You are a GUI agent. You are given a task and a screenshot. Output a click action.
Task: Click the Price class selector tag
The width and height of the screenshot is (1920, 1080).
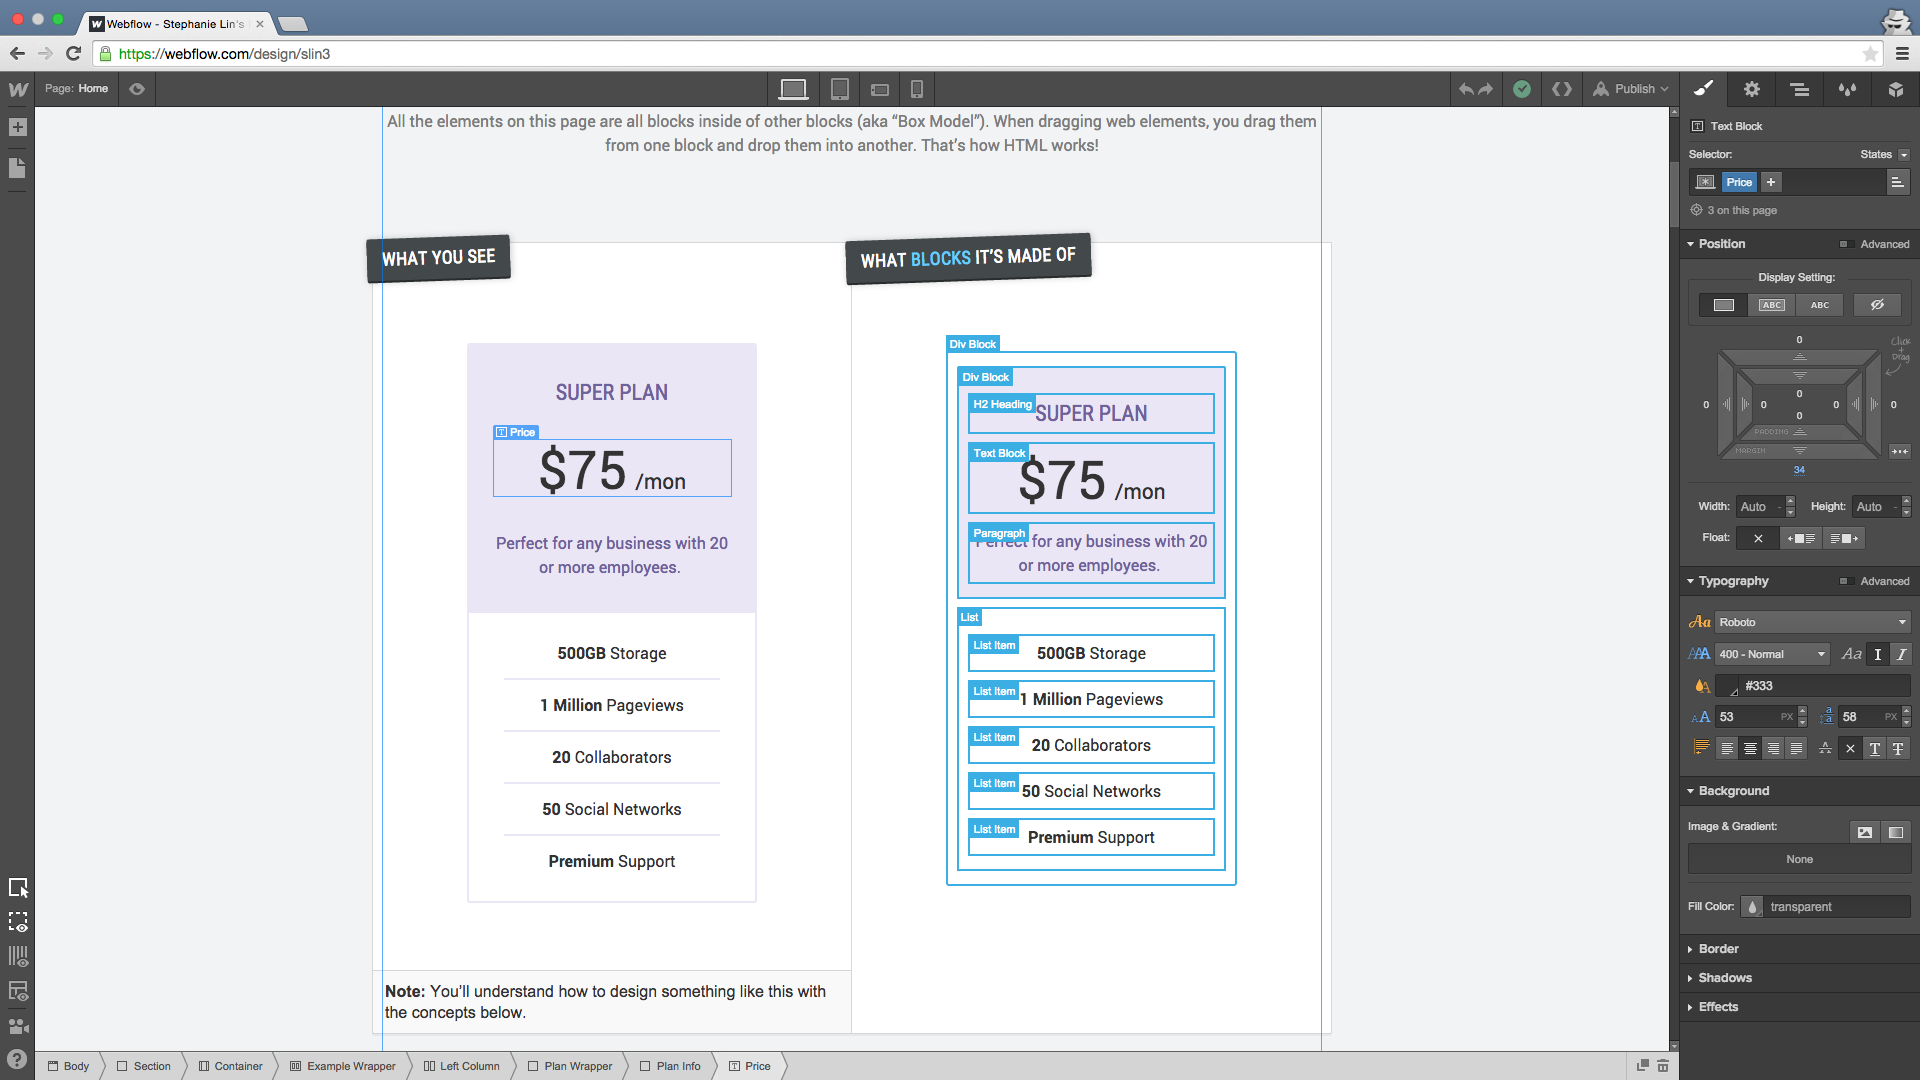(1739, 182)
